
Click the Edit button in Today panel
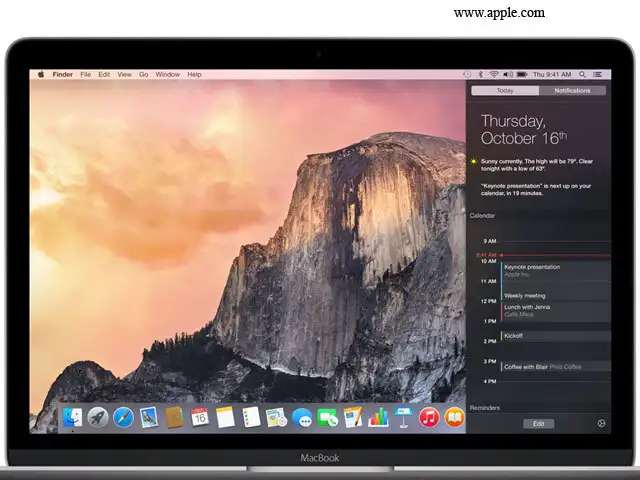click(538, 423)
